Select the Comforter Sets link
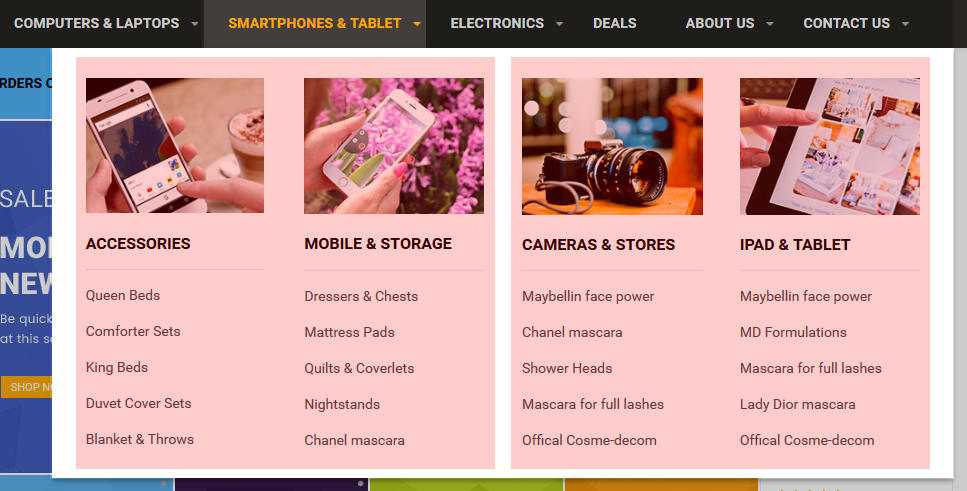This screenshot has width=967, height=491. click(x=133, y=331)
